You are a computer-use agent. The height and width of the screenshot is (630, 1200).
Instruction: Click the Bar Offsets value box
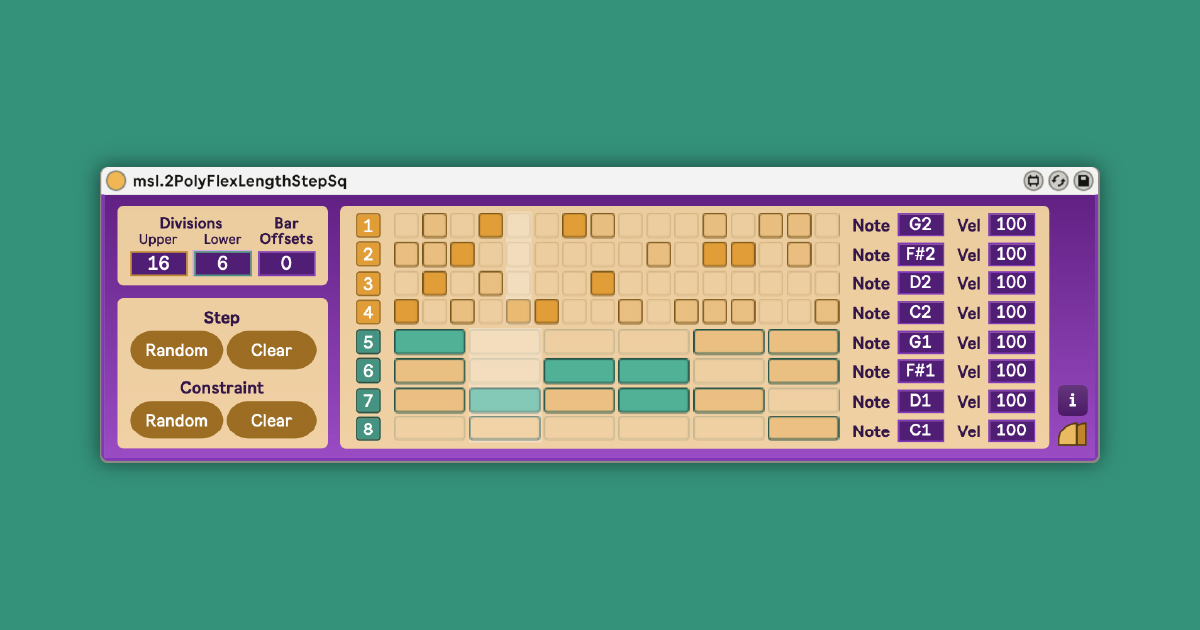[x=286, y=264]
